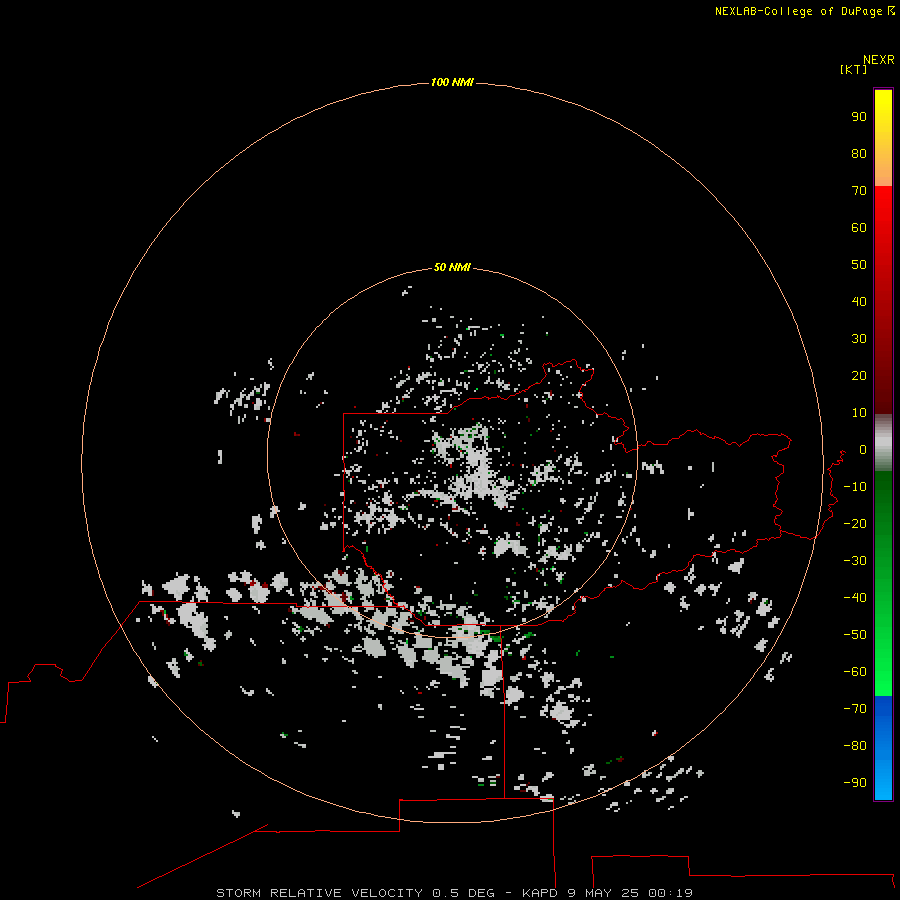Click the gray zero-velocity segment of the color bar
900x900 pixels.
(x=883, y=443)
